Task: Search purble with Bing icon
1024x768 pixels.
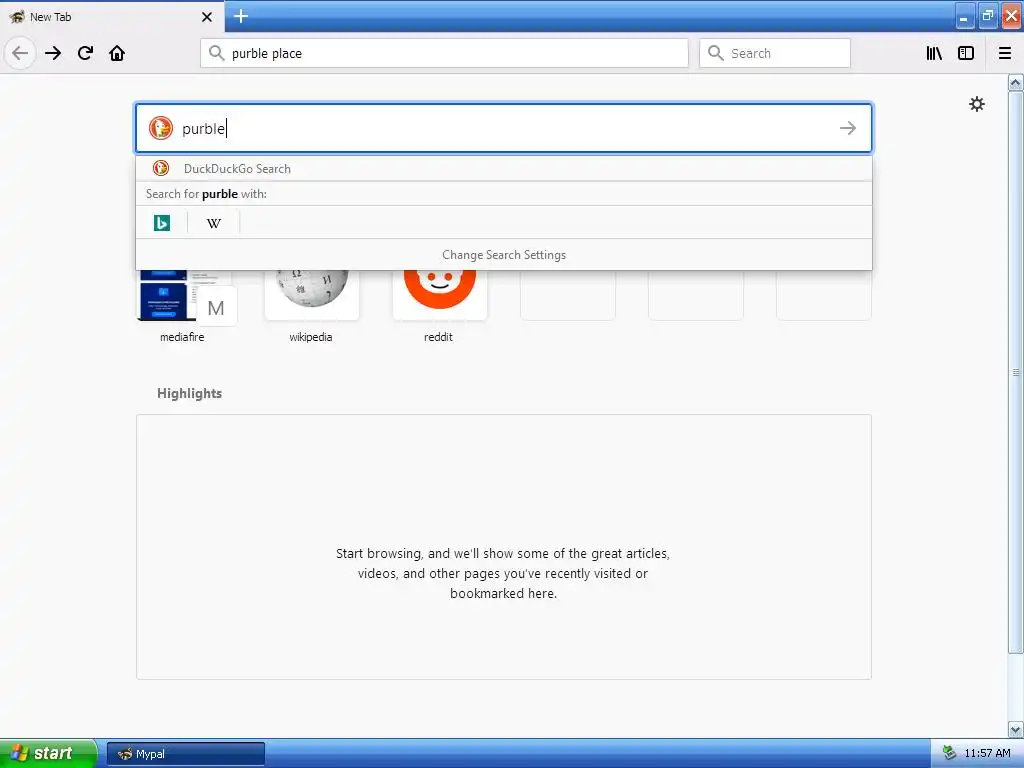Action: pos(162,223)
